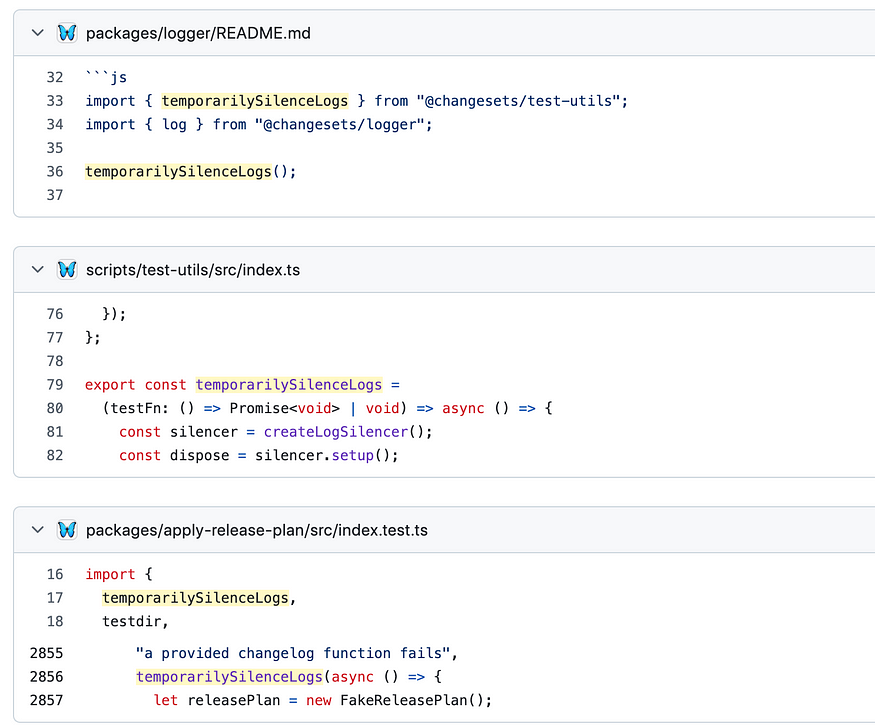Jump to line 32 in README.md

coord(55,77)
